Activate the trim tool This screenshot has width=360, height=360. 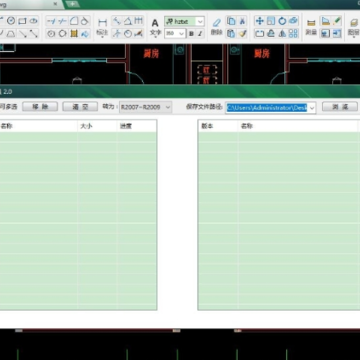pos(51,21)
